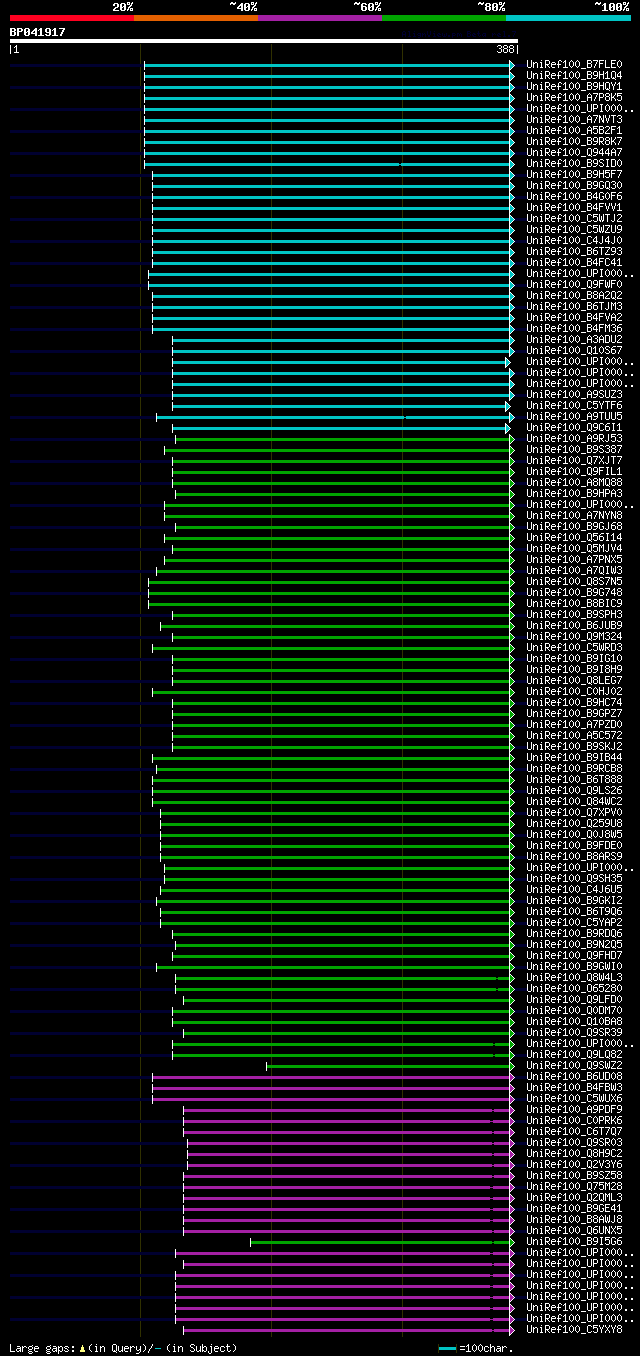Click hit UniRef100_A9PDF9

(574, 1110)
